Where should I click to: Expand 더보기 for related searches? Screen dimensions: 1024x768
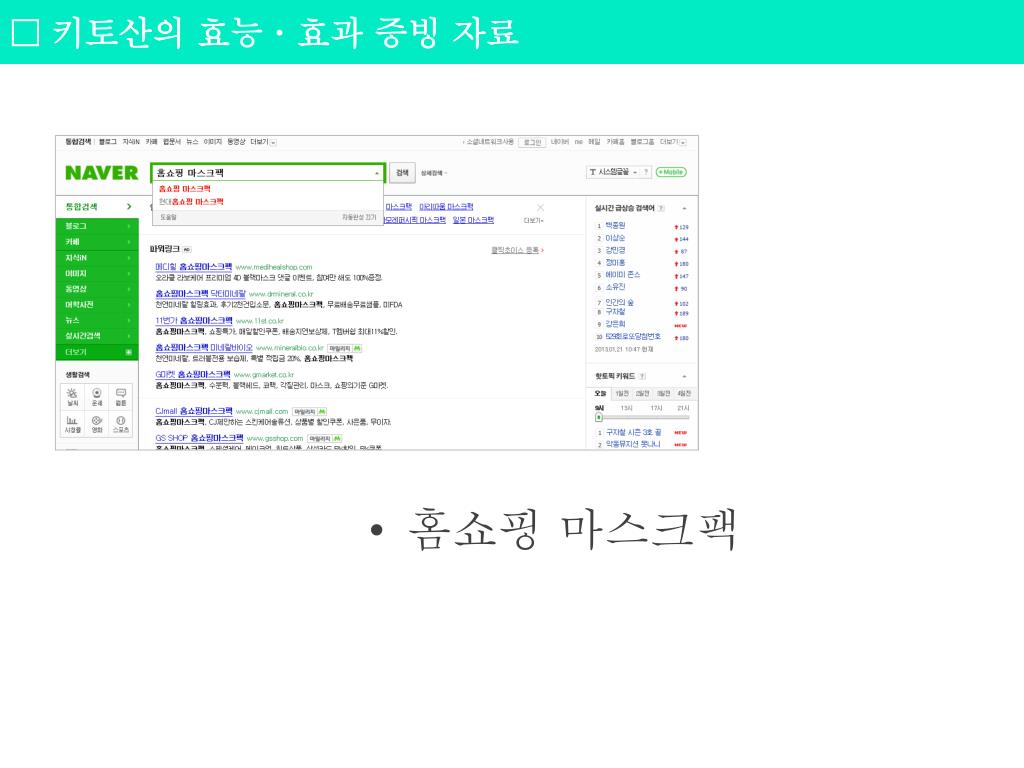(x=534, y=221)
